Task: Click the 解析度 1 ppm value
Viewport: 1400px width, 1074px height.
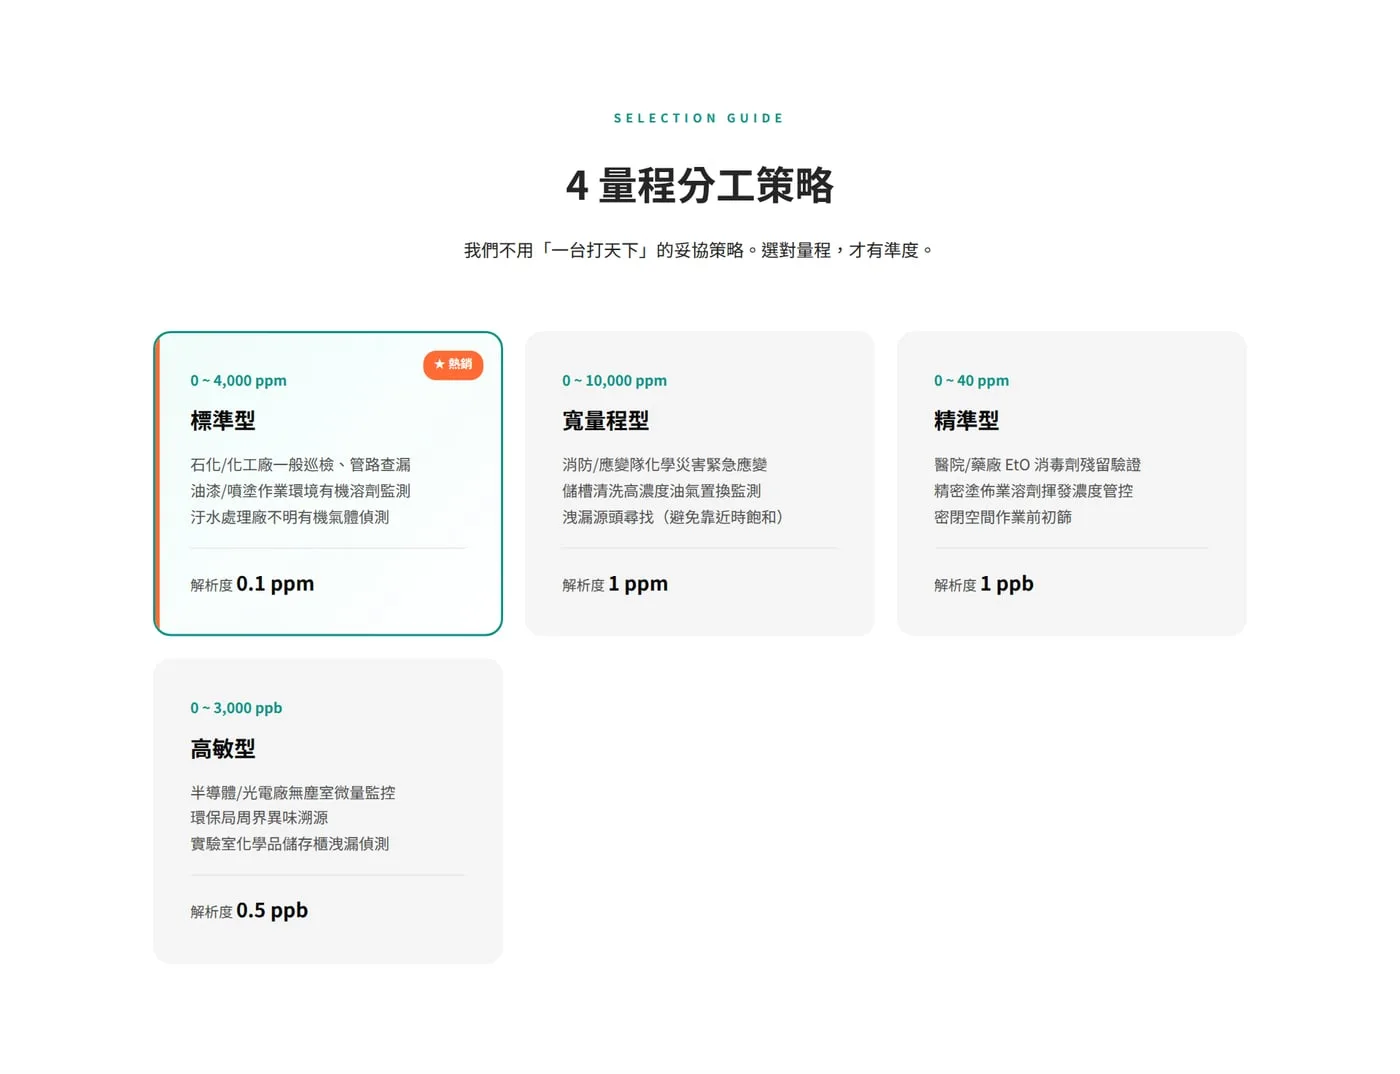Action: coord(615,584)
